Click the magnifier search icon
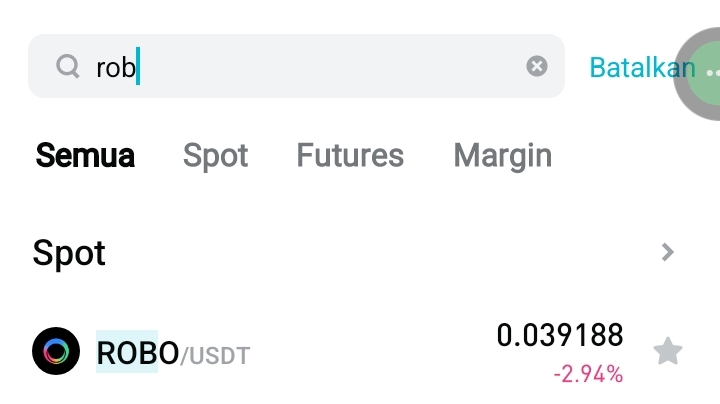720x404 pixels. point(67,67)
